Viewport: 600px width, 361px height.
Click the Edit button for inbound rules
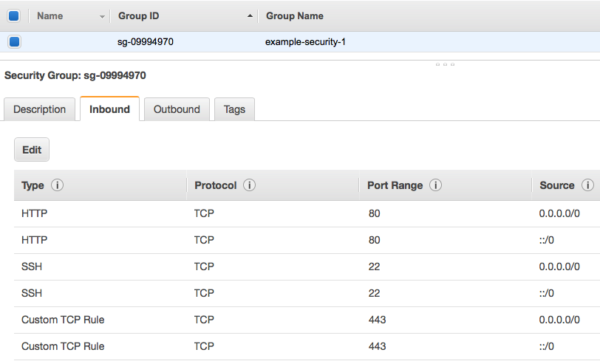32,150
